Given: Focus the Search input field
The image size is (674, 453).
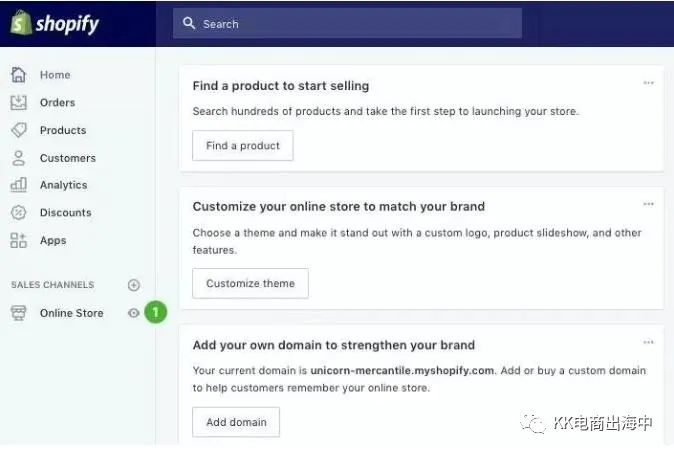Looking at the screenshot, I should [347, 23].
